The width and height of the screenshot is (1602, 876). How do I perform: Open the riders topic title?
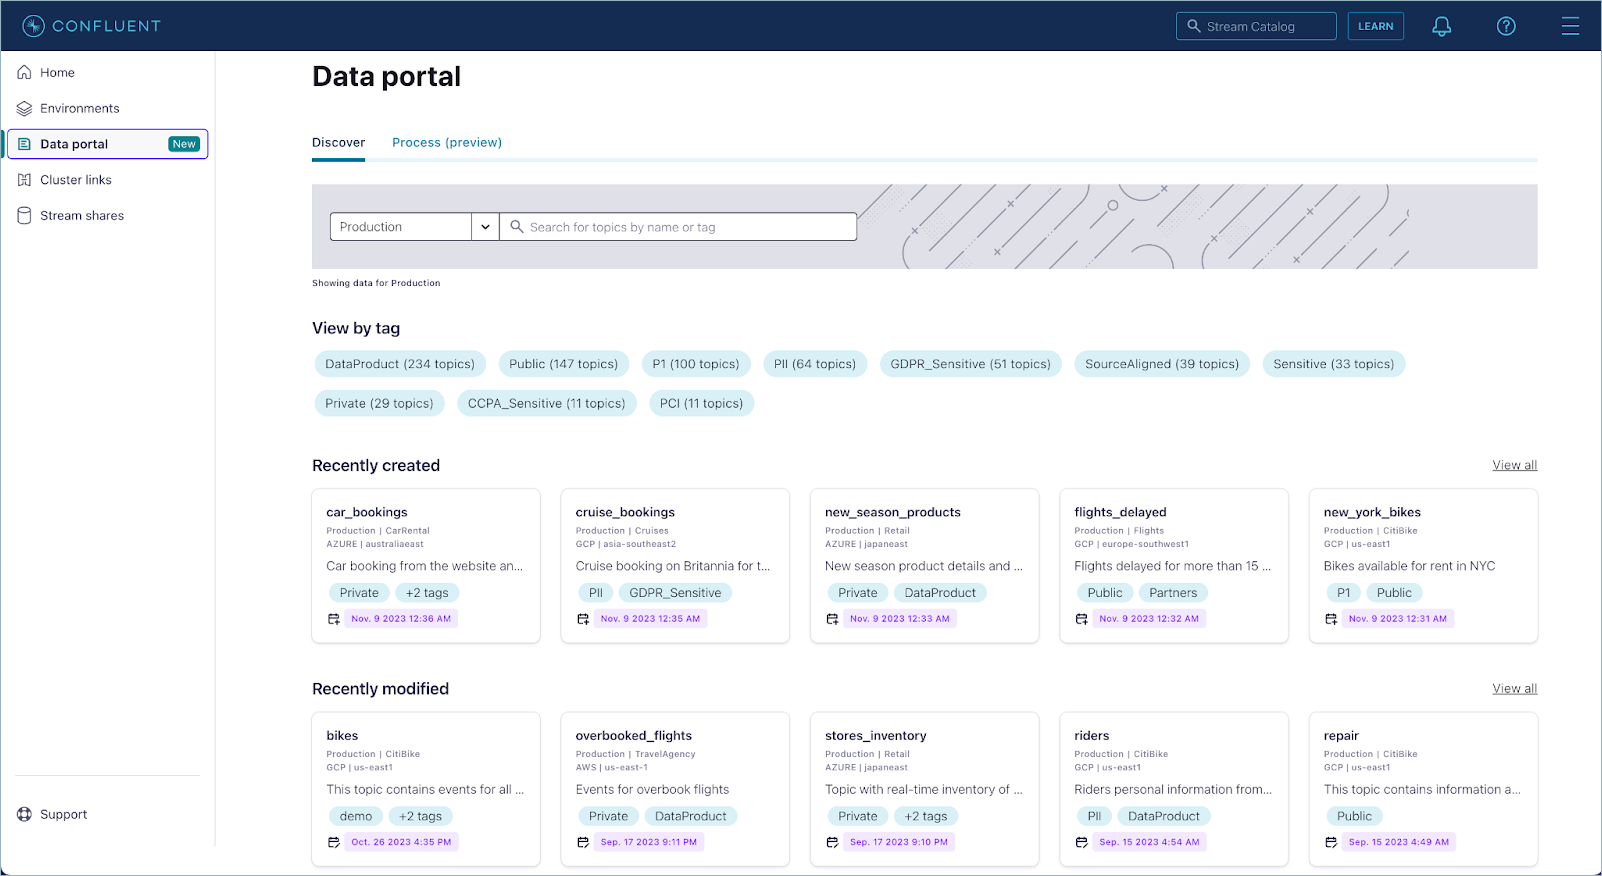point(1092,735)
